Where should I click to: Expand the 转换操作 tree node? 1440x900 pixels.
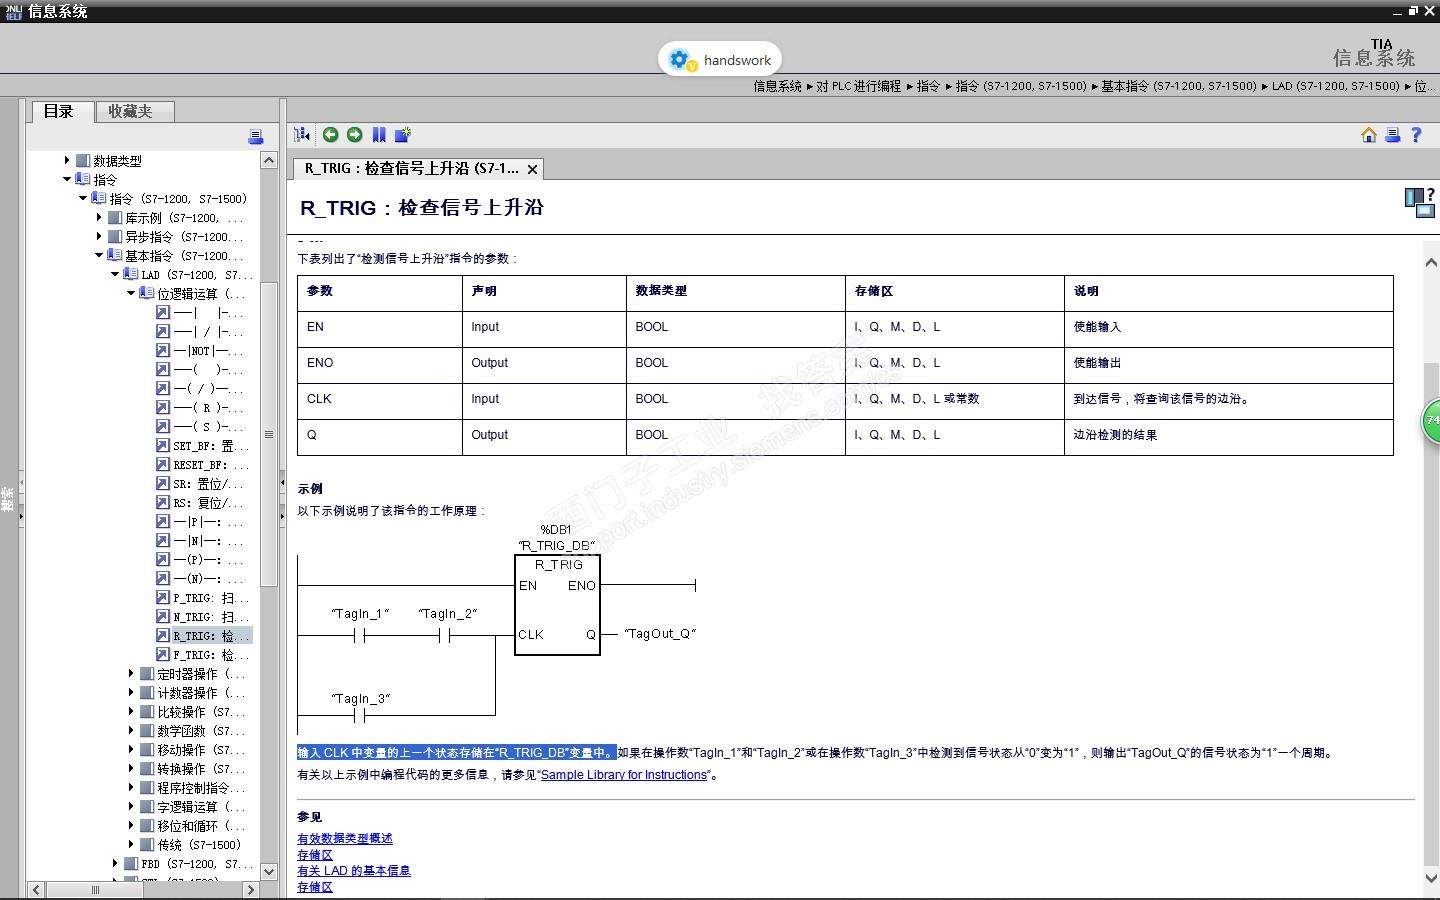click(131, 768)
